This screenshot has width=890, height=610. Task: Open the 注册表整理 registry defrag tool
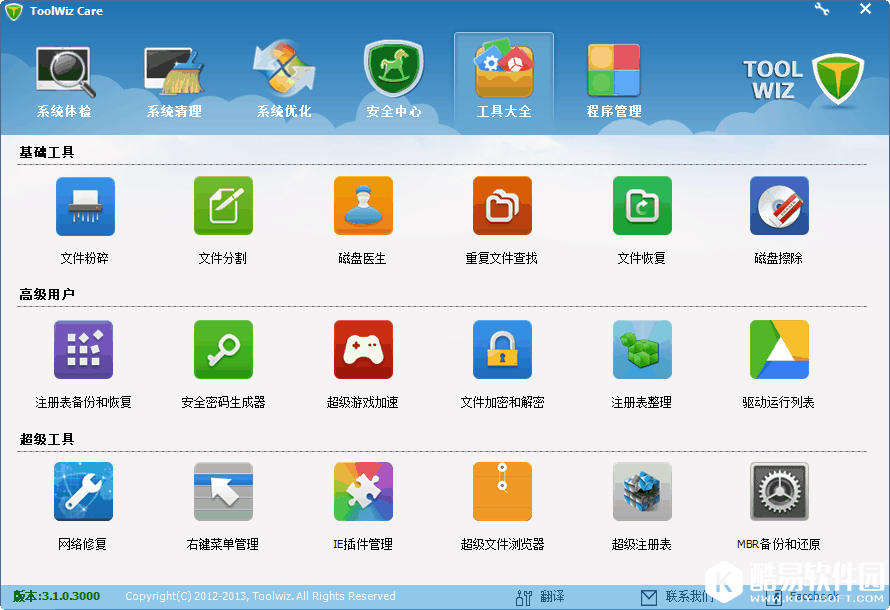pyautogui.click(x=642, y=350)
